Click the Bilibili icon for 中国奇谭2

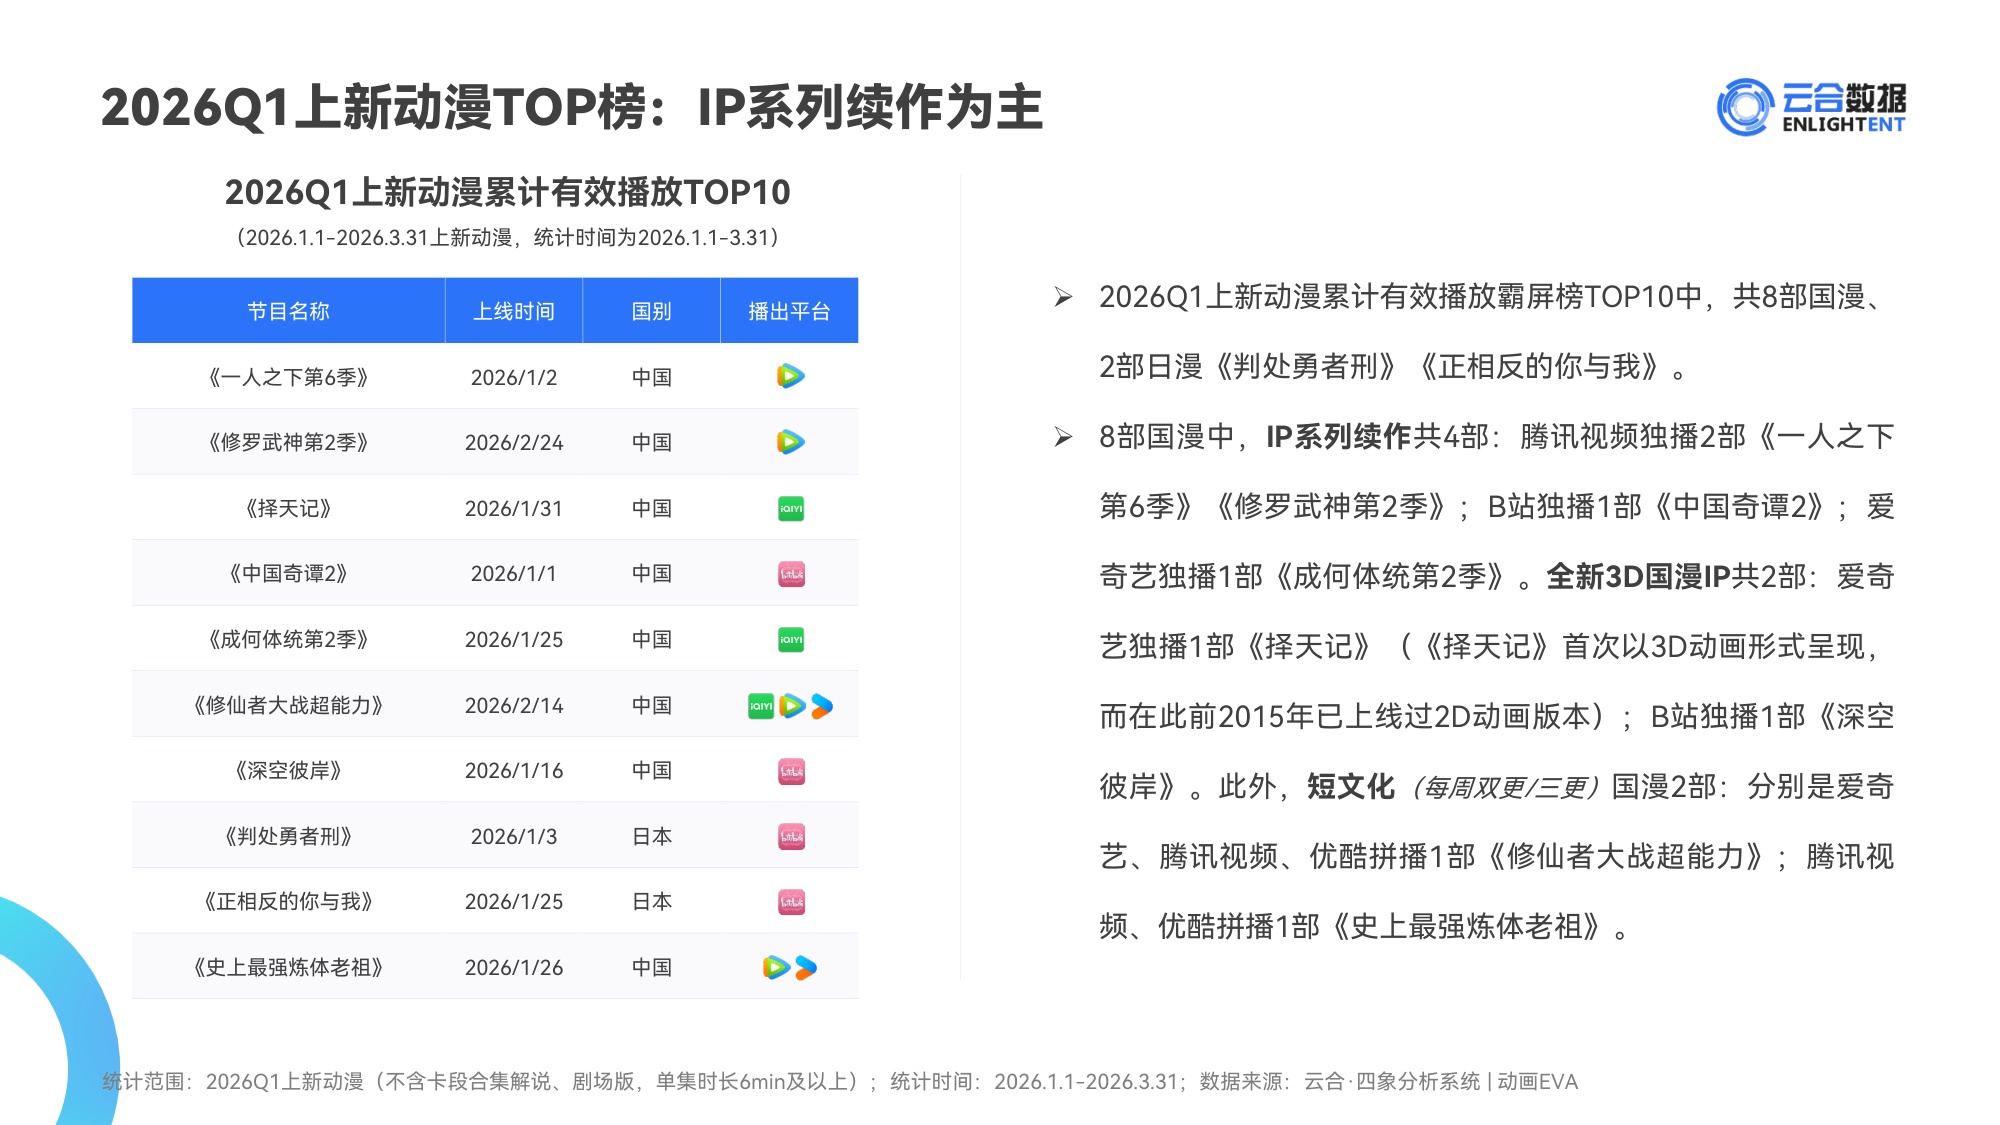(x=791, y=574)
